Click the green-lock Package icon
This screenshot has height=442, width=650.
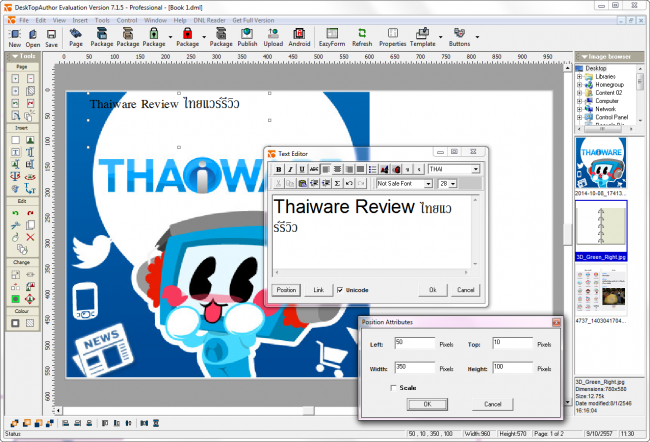point(154,38)
